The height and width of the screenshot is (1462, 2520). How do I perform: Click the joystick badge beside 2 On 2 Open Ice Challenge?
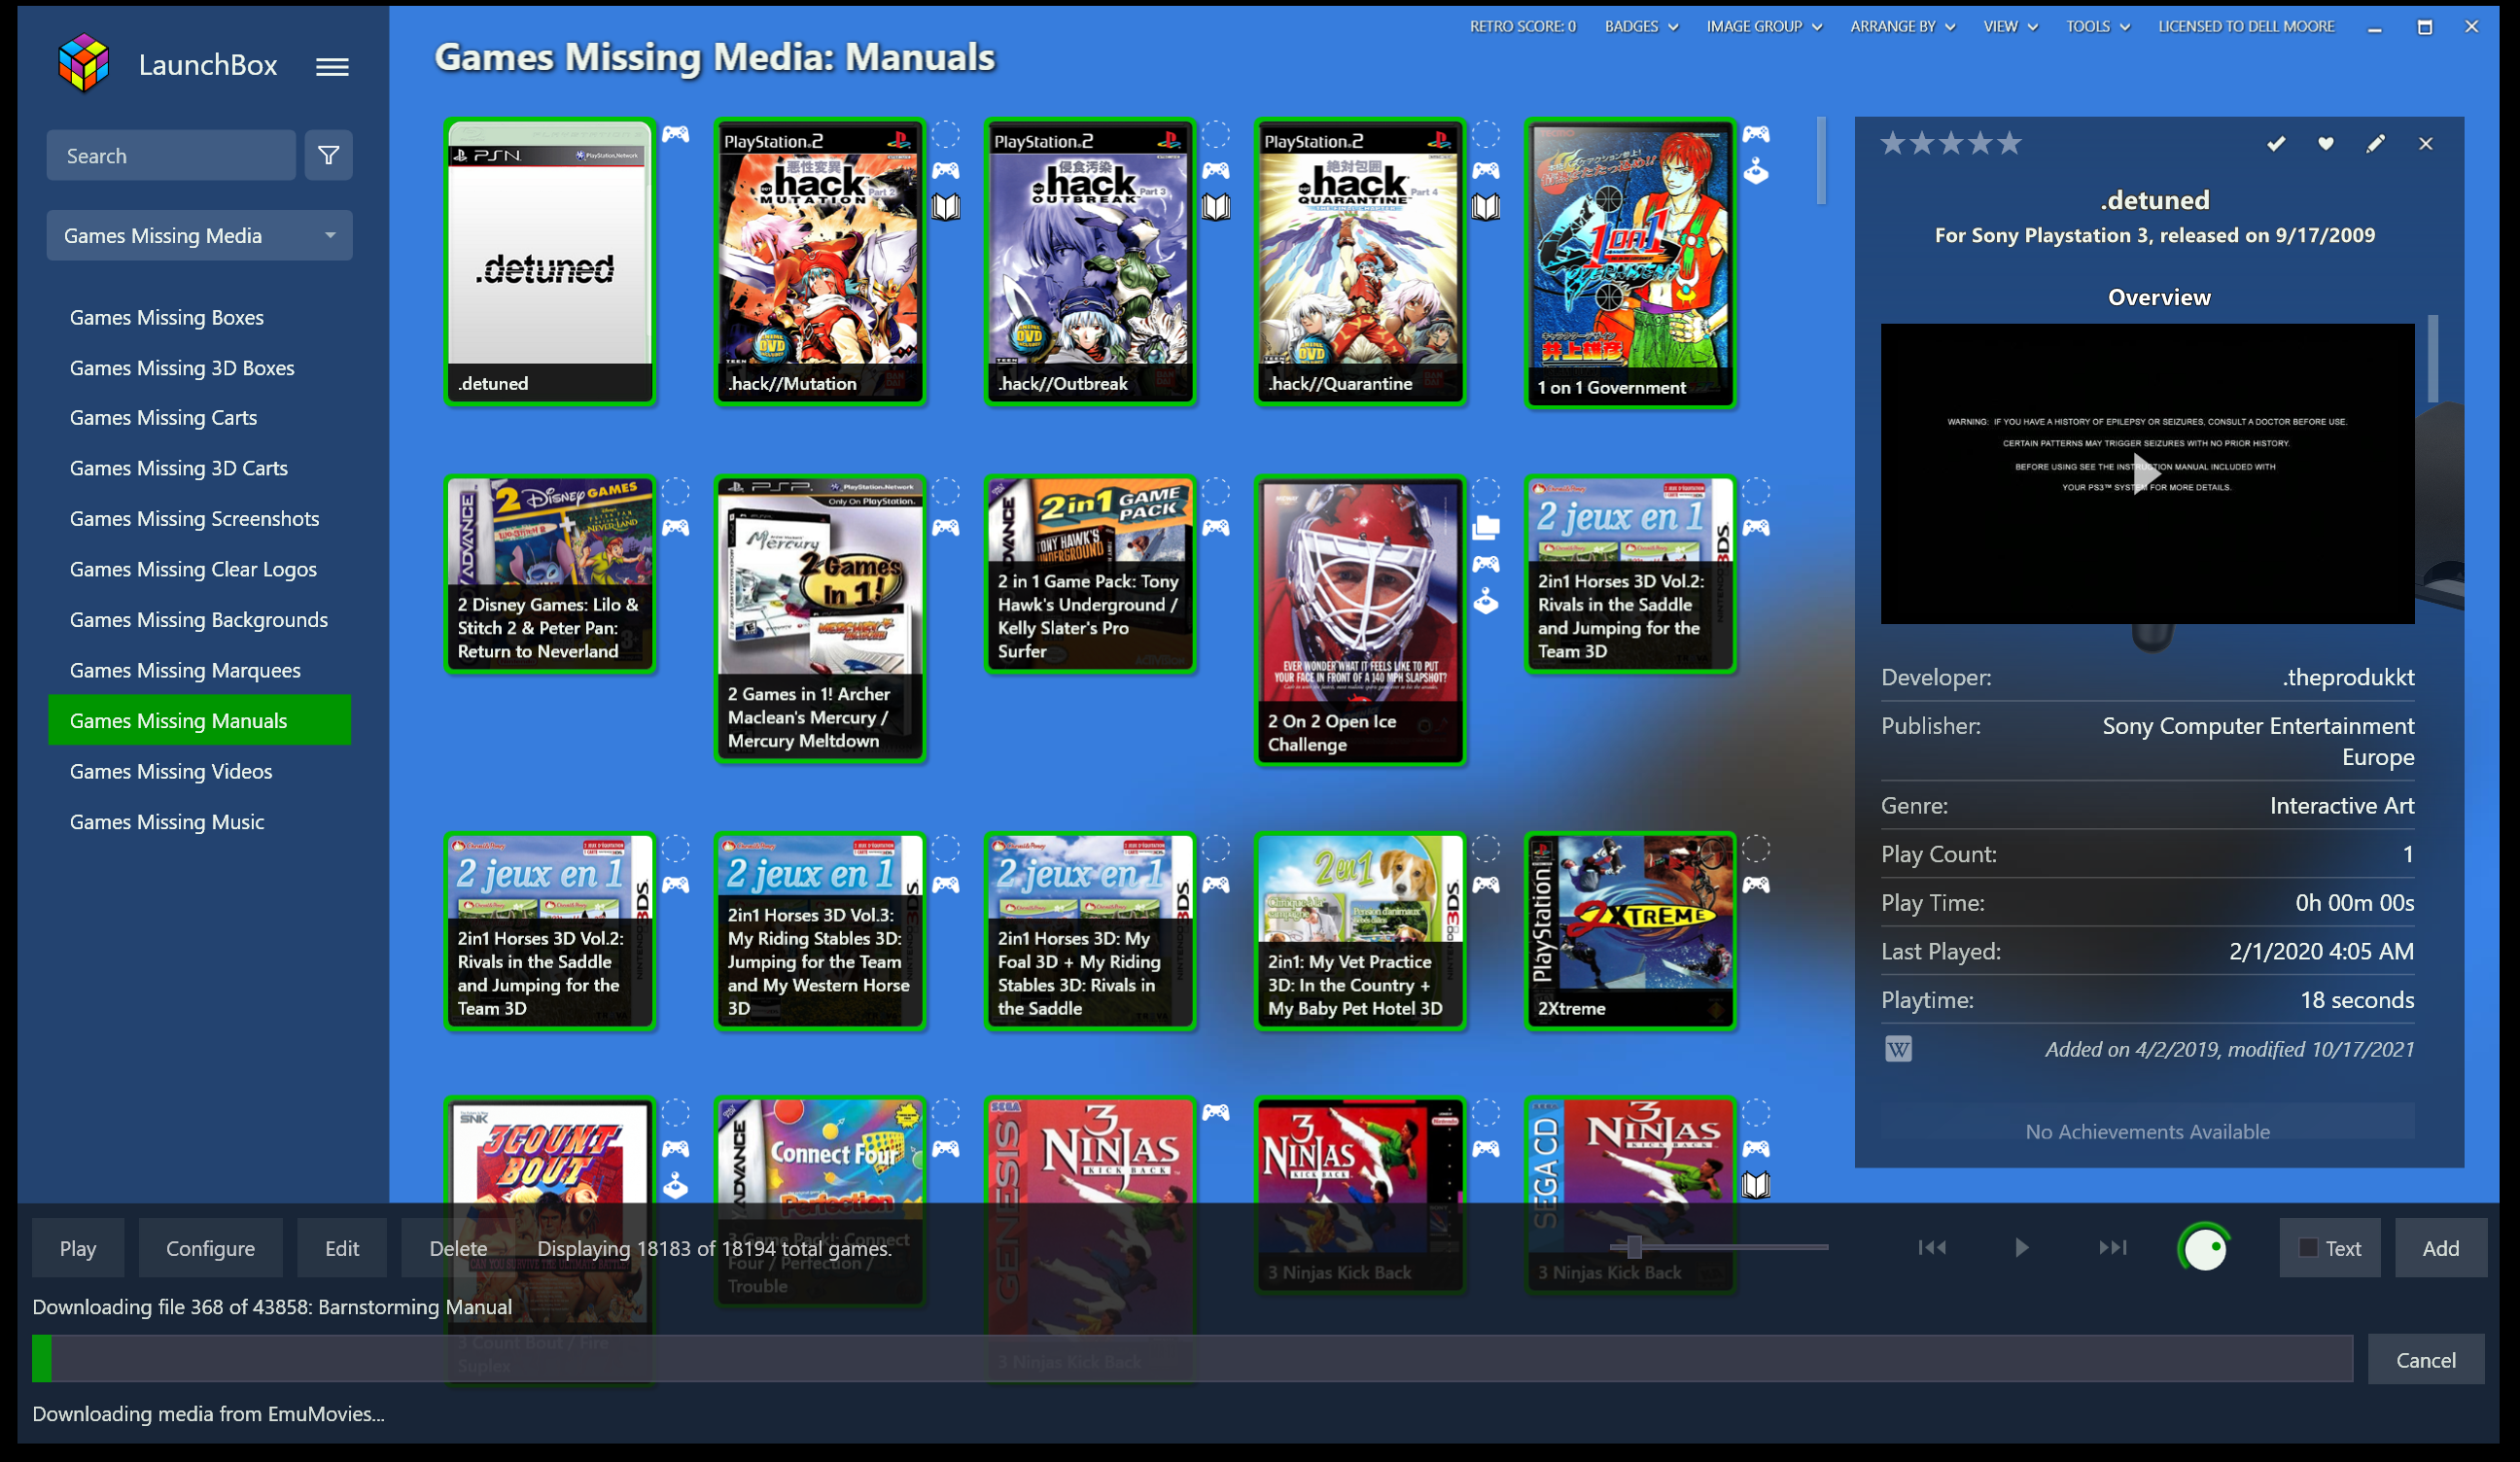pos(1486,601)
